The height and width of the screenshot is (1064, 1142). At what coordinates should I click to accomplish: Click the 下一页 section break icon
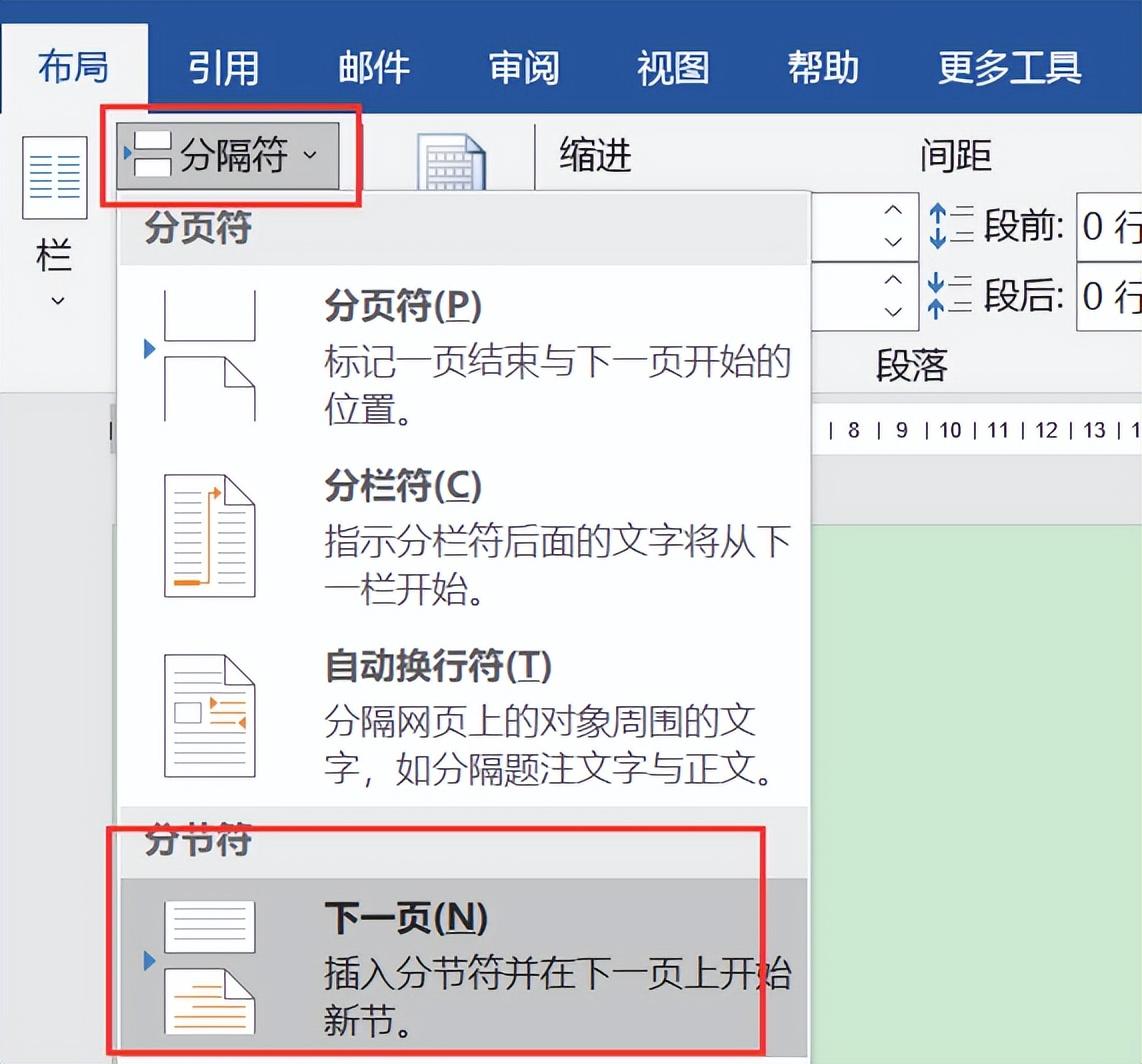210,967
